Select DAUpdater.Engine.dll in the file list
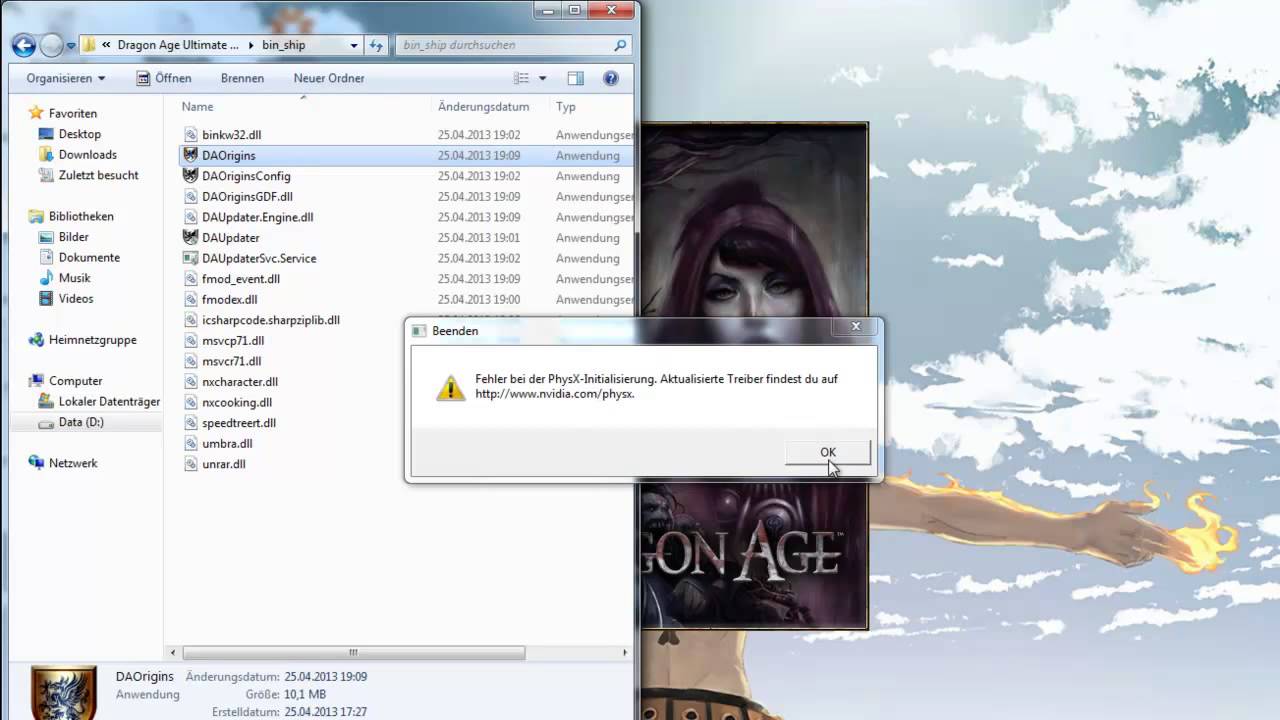This screenshot has height=720, width=1280. point(257,217)
